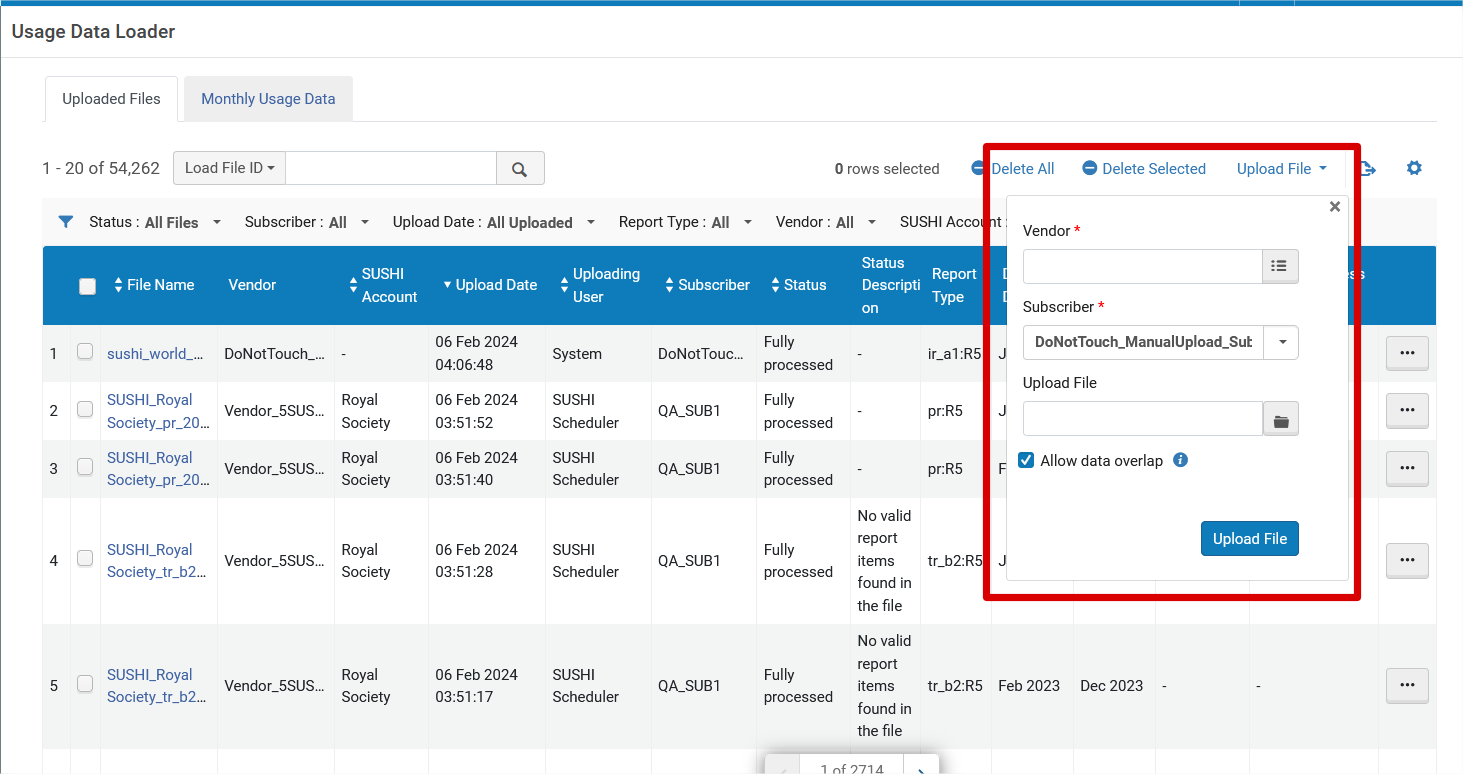The height and width of the screenshot is (774, 1463).
Task: Sort table by SUSHI Account column
Action: pos(382,285)
